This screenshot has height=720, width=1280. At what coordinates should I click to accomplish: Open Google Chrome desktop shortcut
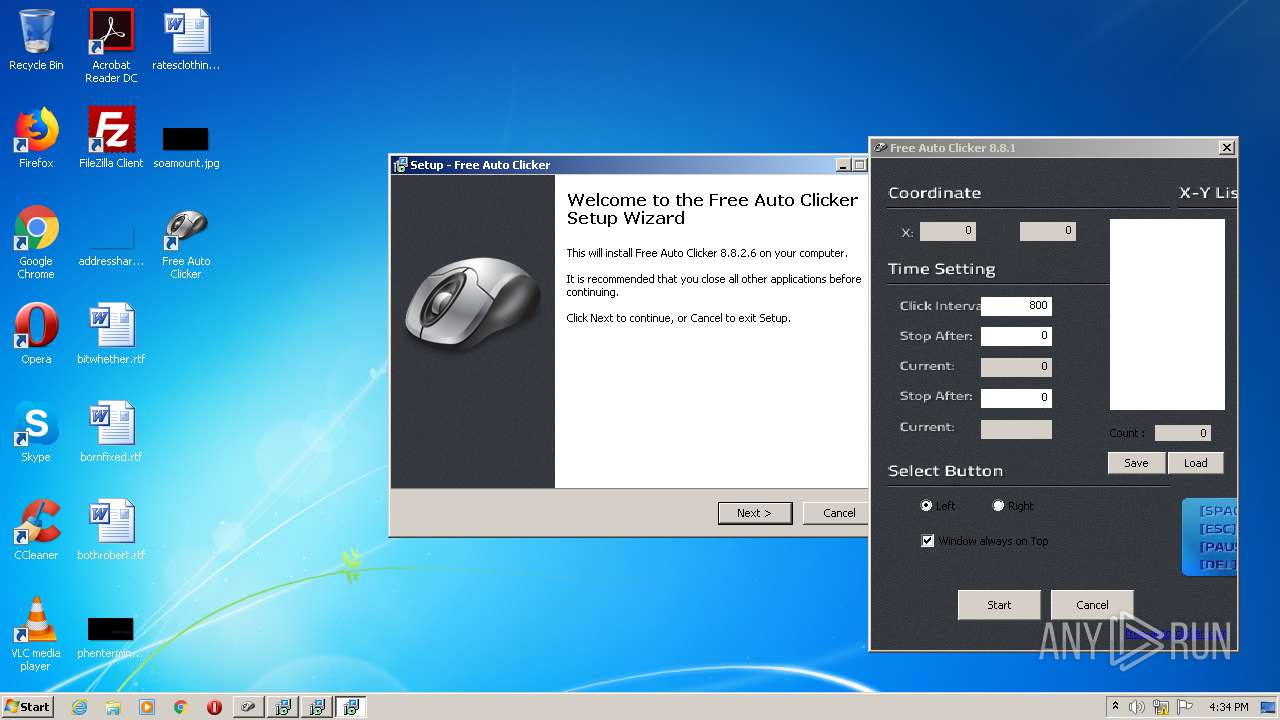[36, 242]
